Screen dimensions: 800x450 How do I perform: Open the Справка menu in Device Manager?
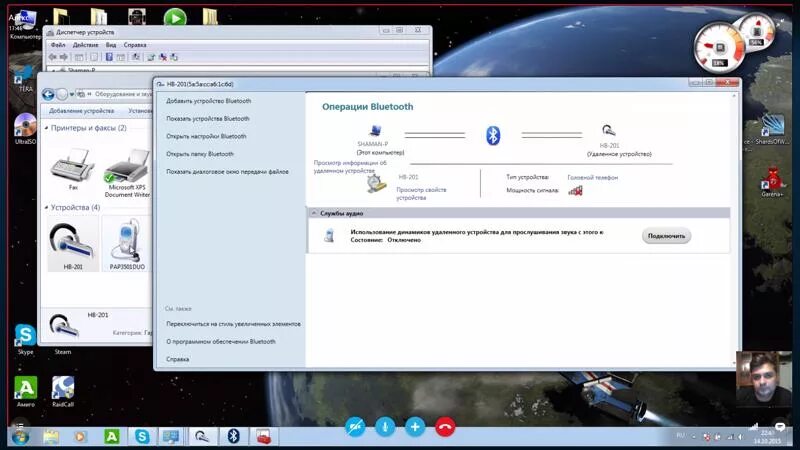(135, 45)
